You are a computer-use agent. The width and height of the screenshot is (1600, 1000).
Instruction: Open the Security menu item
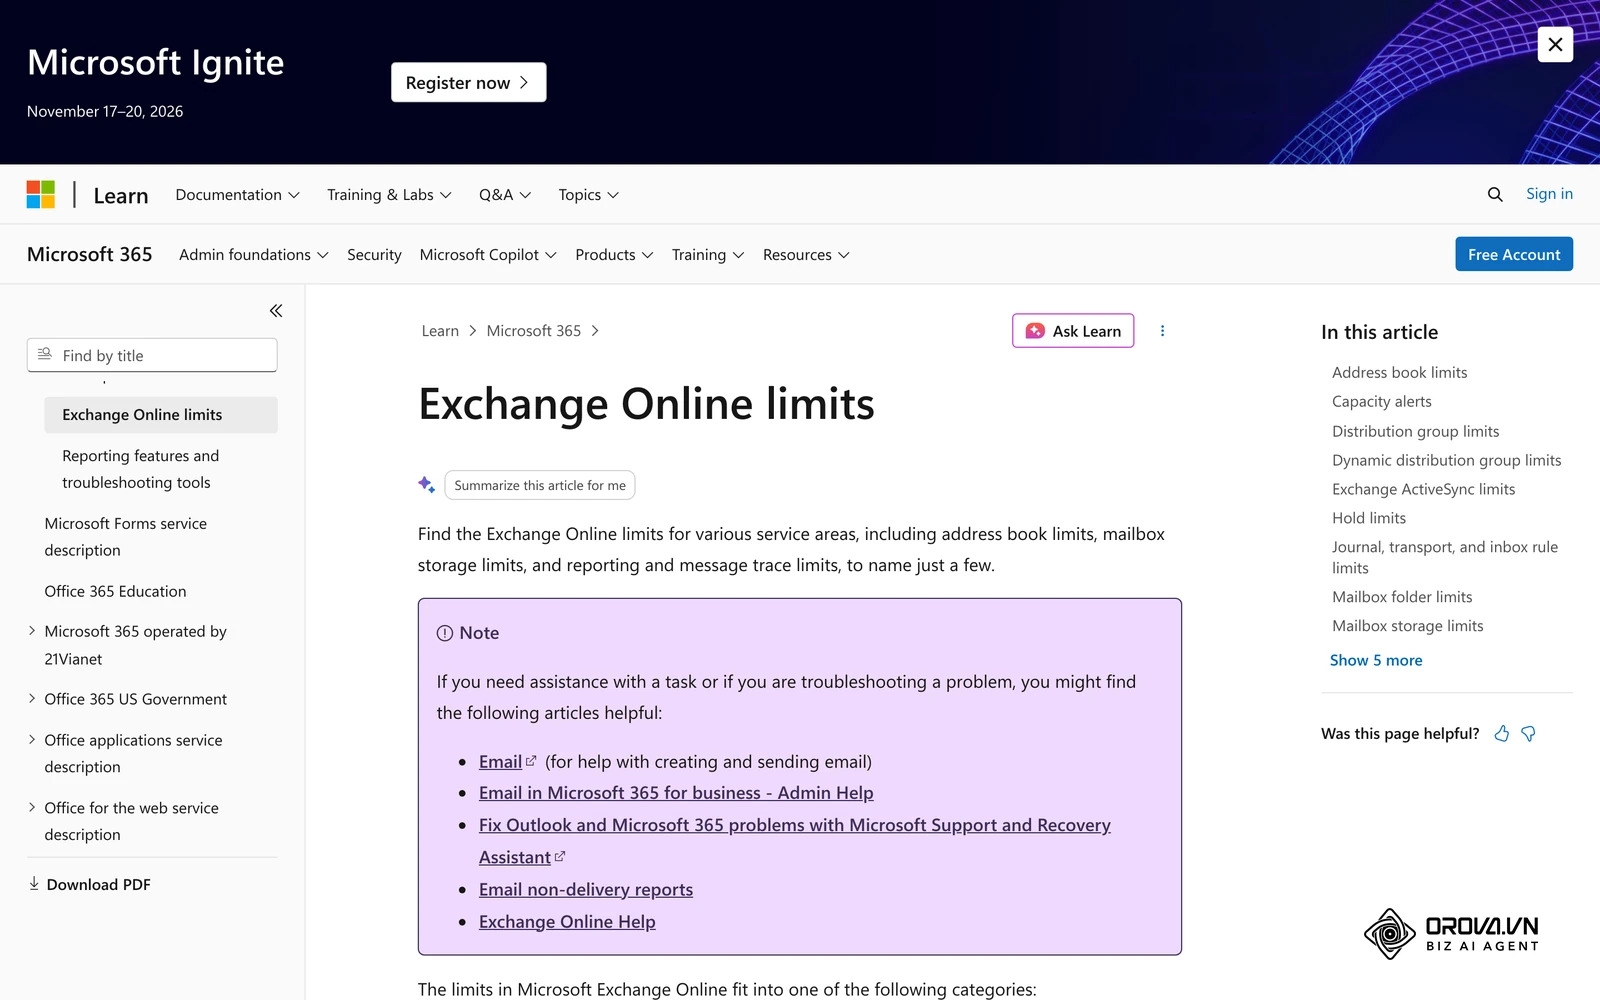[374, 255]
